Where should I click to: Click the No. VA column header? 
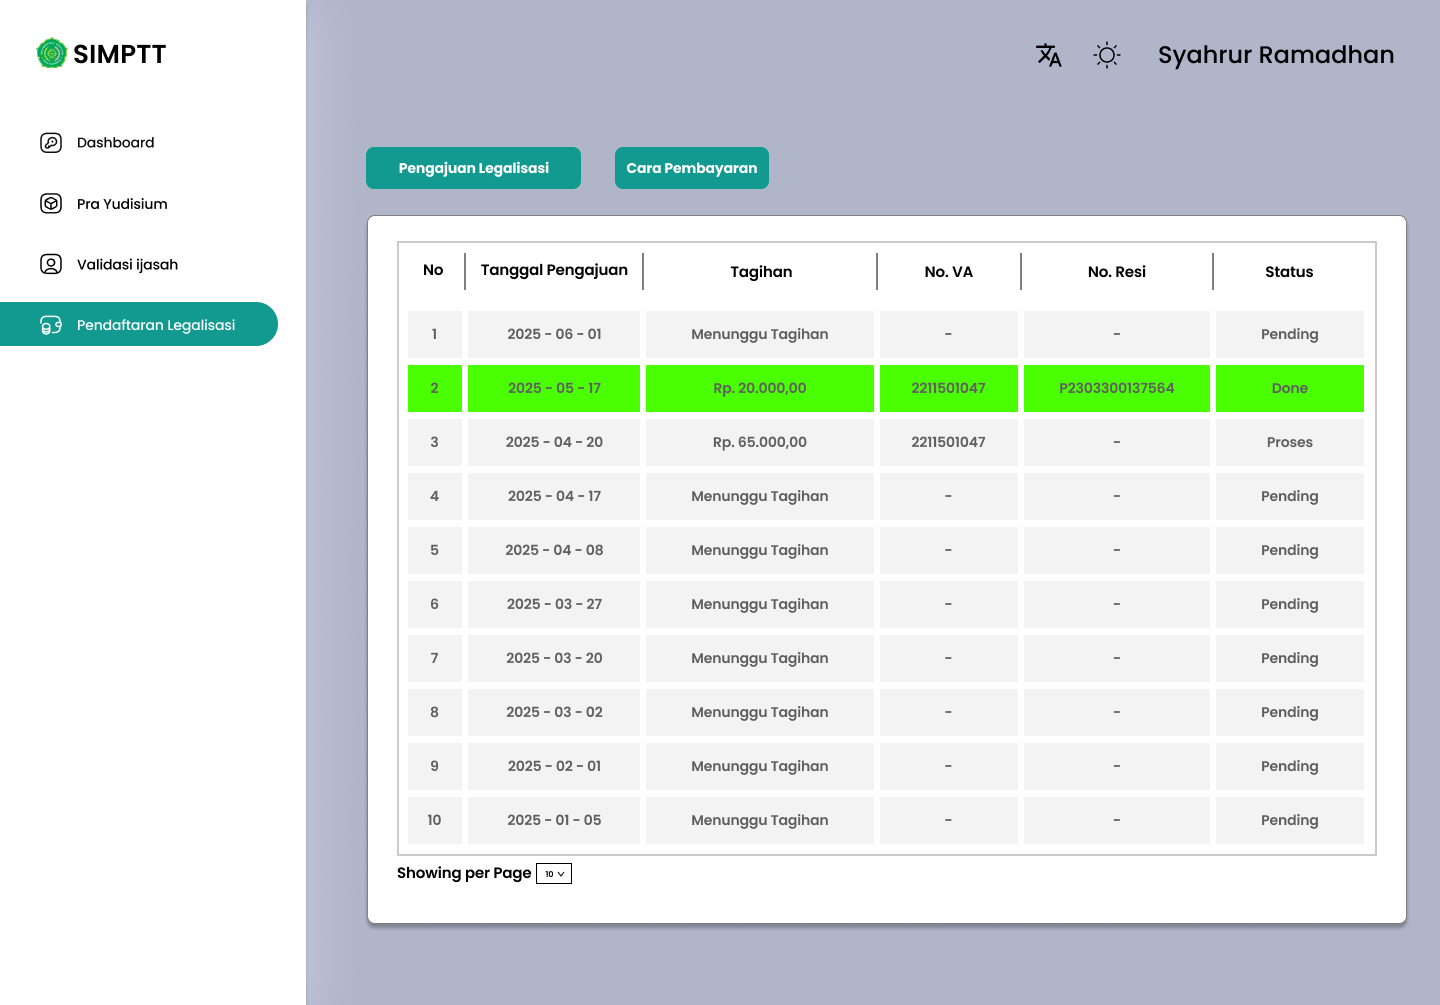[x=949, y=272]
